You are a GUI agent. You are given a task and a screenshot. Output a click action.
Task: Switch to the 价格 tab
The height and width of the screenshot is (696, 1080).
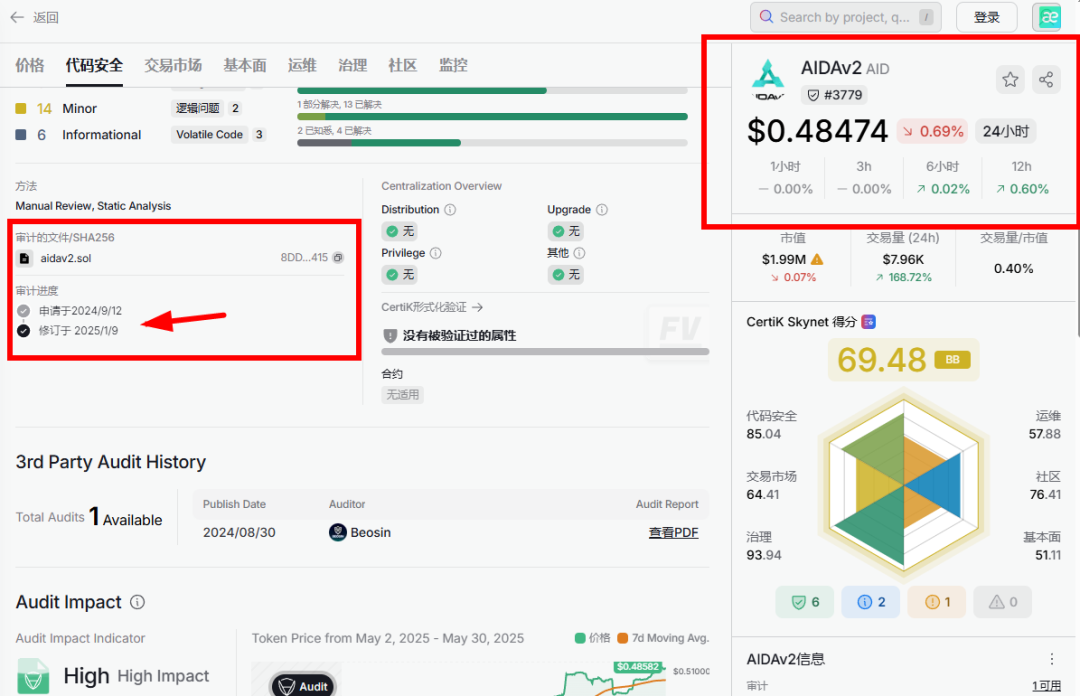30,65
